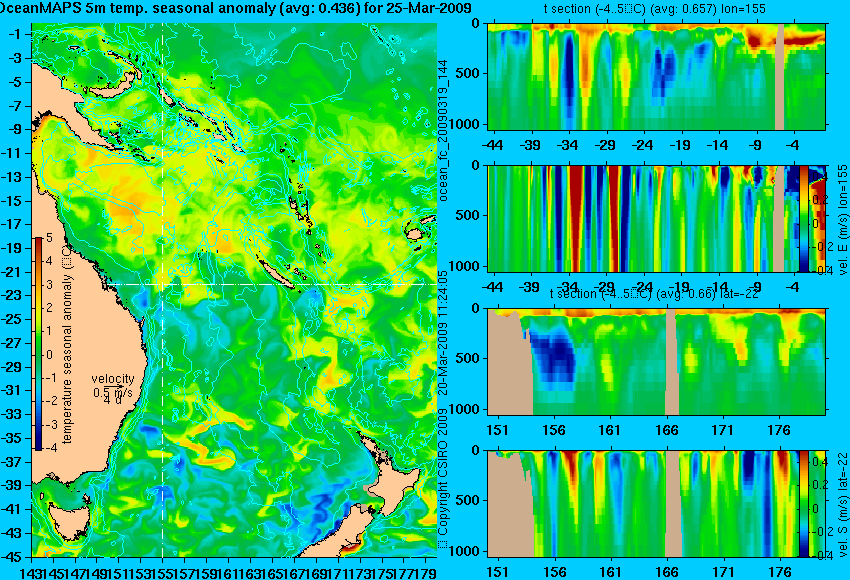This screenshot has height=580, width=850.
Task: Click the '-9' tick under the top temperature section
Action: [756, 145]
